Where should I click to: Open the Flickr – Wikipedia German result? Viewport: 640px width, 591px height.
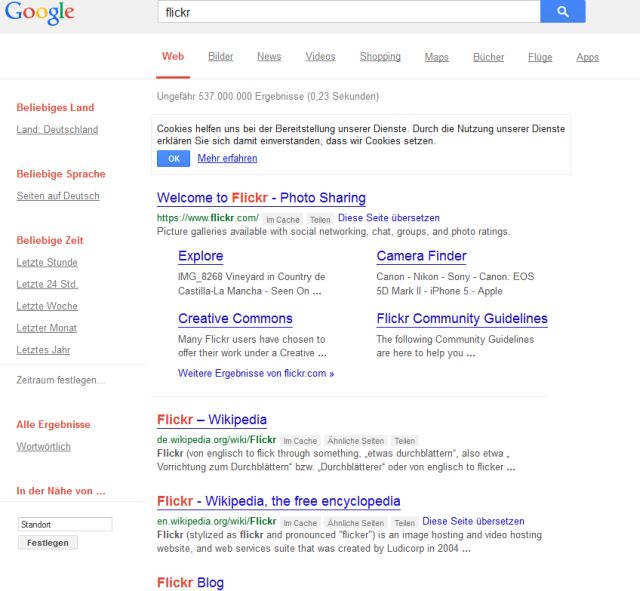point(212,420)
